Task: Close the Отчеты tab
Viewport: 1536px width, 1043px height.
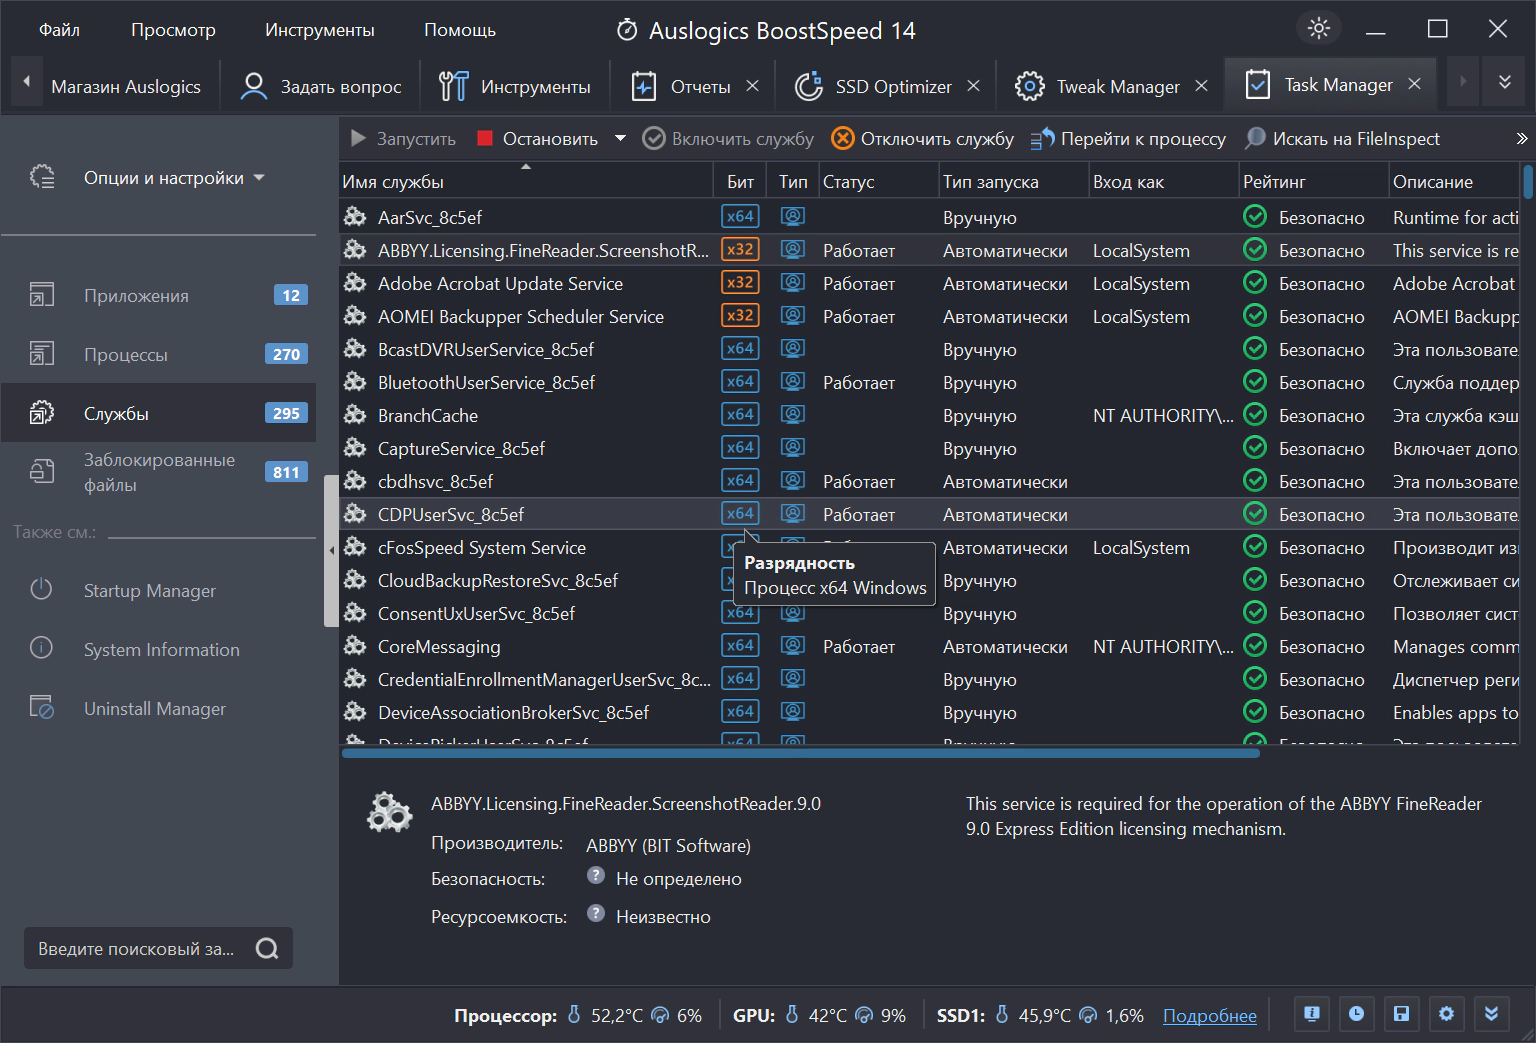Action: [752, 87]
